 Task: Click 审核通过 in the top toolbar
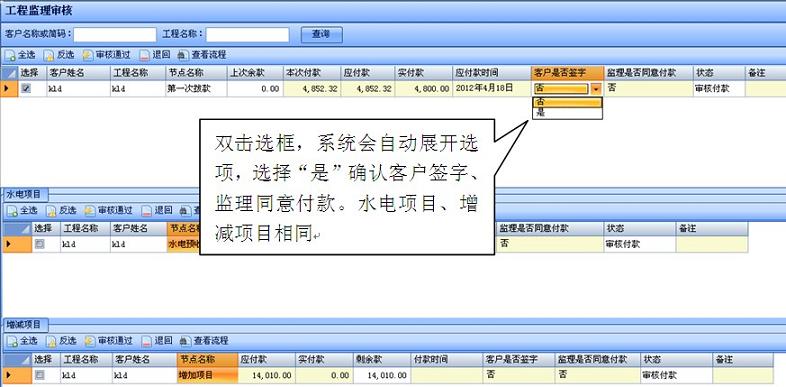107,55
